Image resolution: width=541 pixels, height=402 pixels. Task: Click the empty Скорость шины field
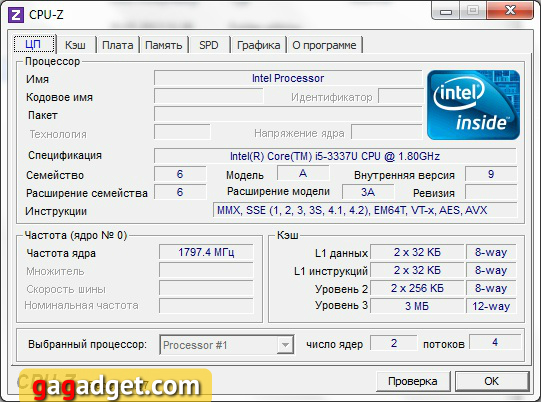click(x=206, y=288)
